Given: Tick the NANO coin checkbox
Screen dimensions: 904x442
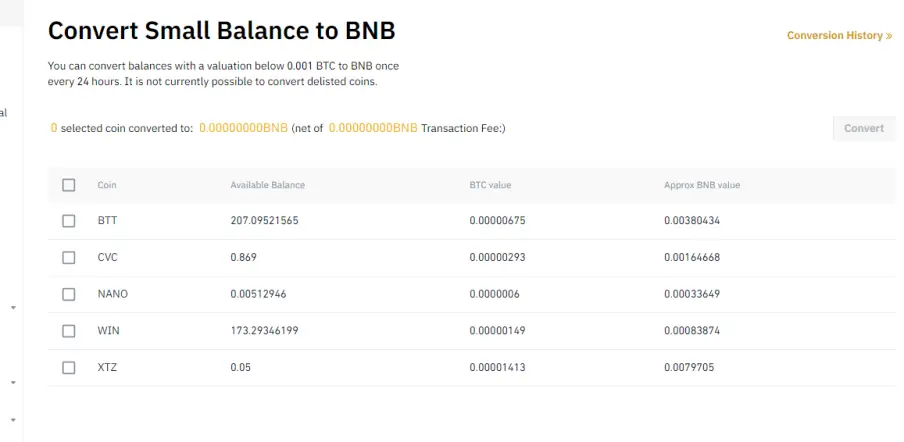Looking at the screenshot, I should point(69,294).
